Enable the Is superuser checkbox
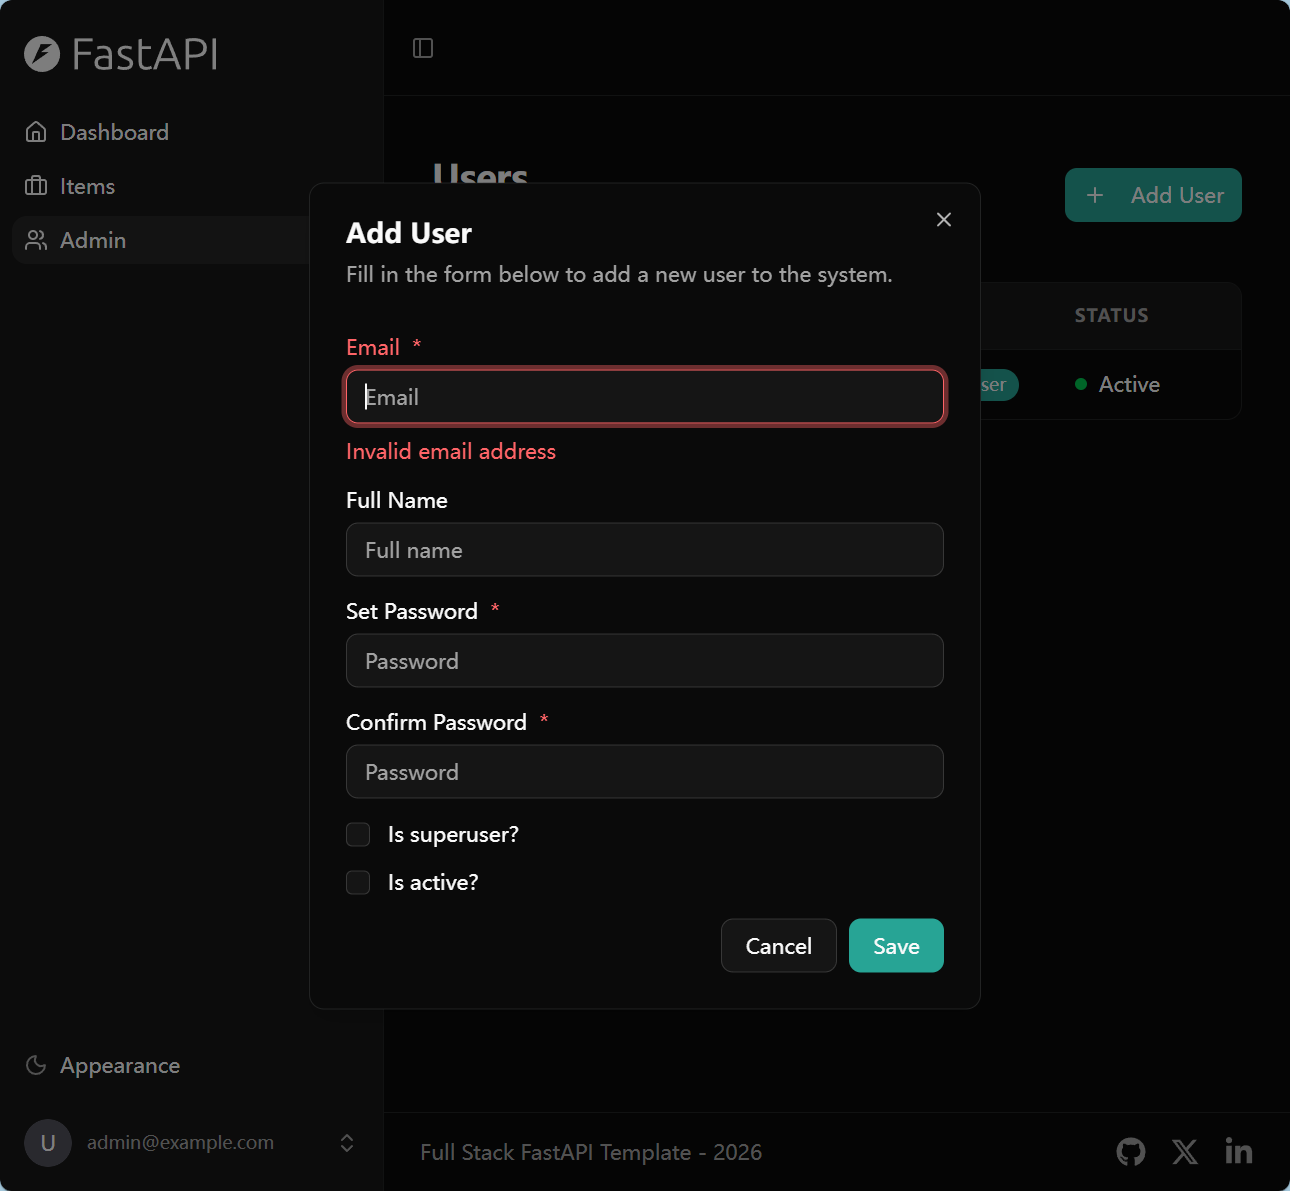Viewport: 1290px width, 1191px height. (x=358, y=834)
